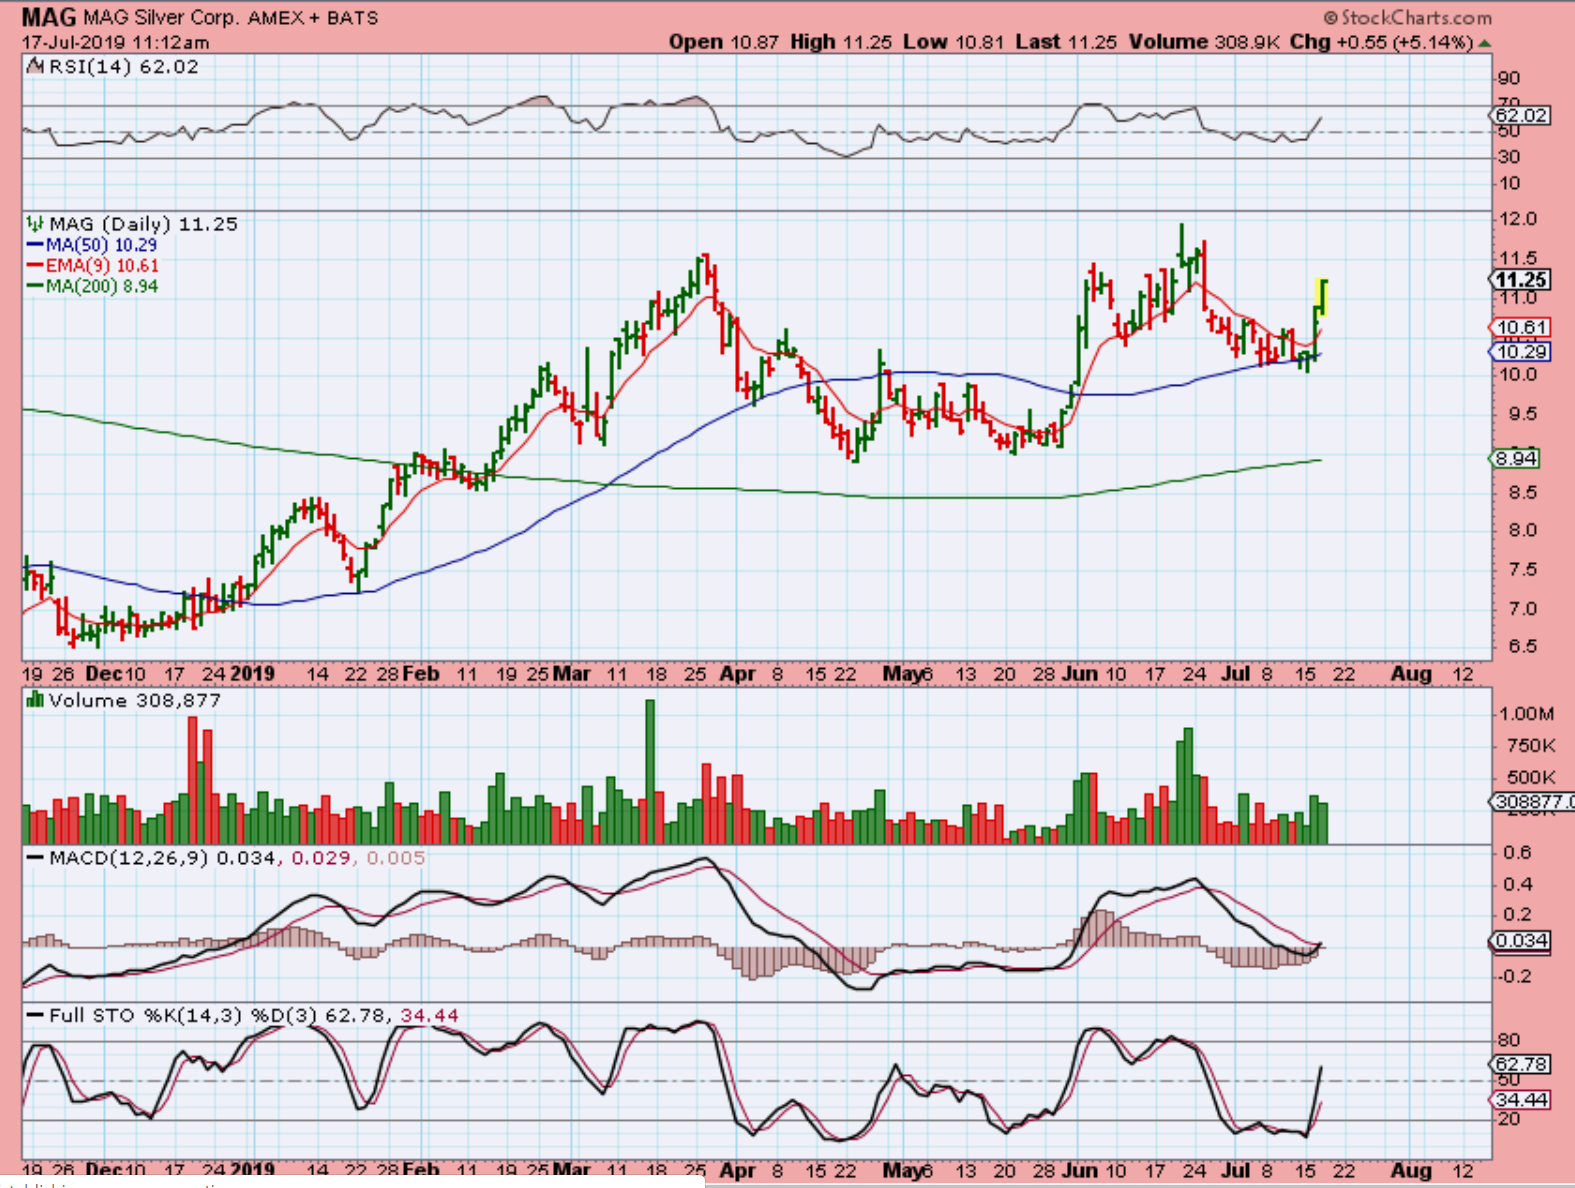Click the 'Chg +0.55 (+5.14%)' value
Image resolution: width=1575 pixels, height=1188 pixels.
click(1382, 42)
